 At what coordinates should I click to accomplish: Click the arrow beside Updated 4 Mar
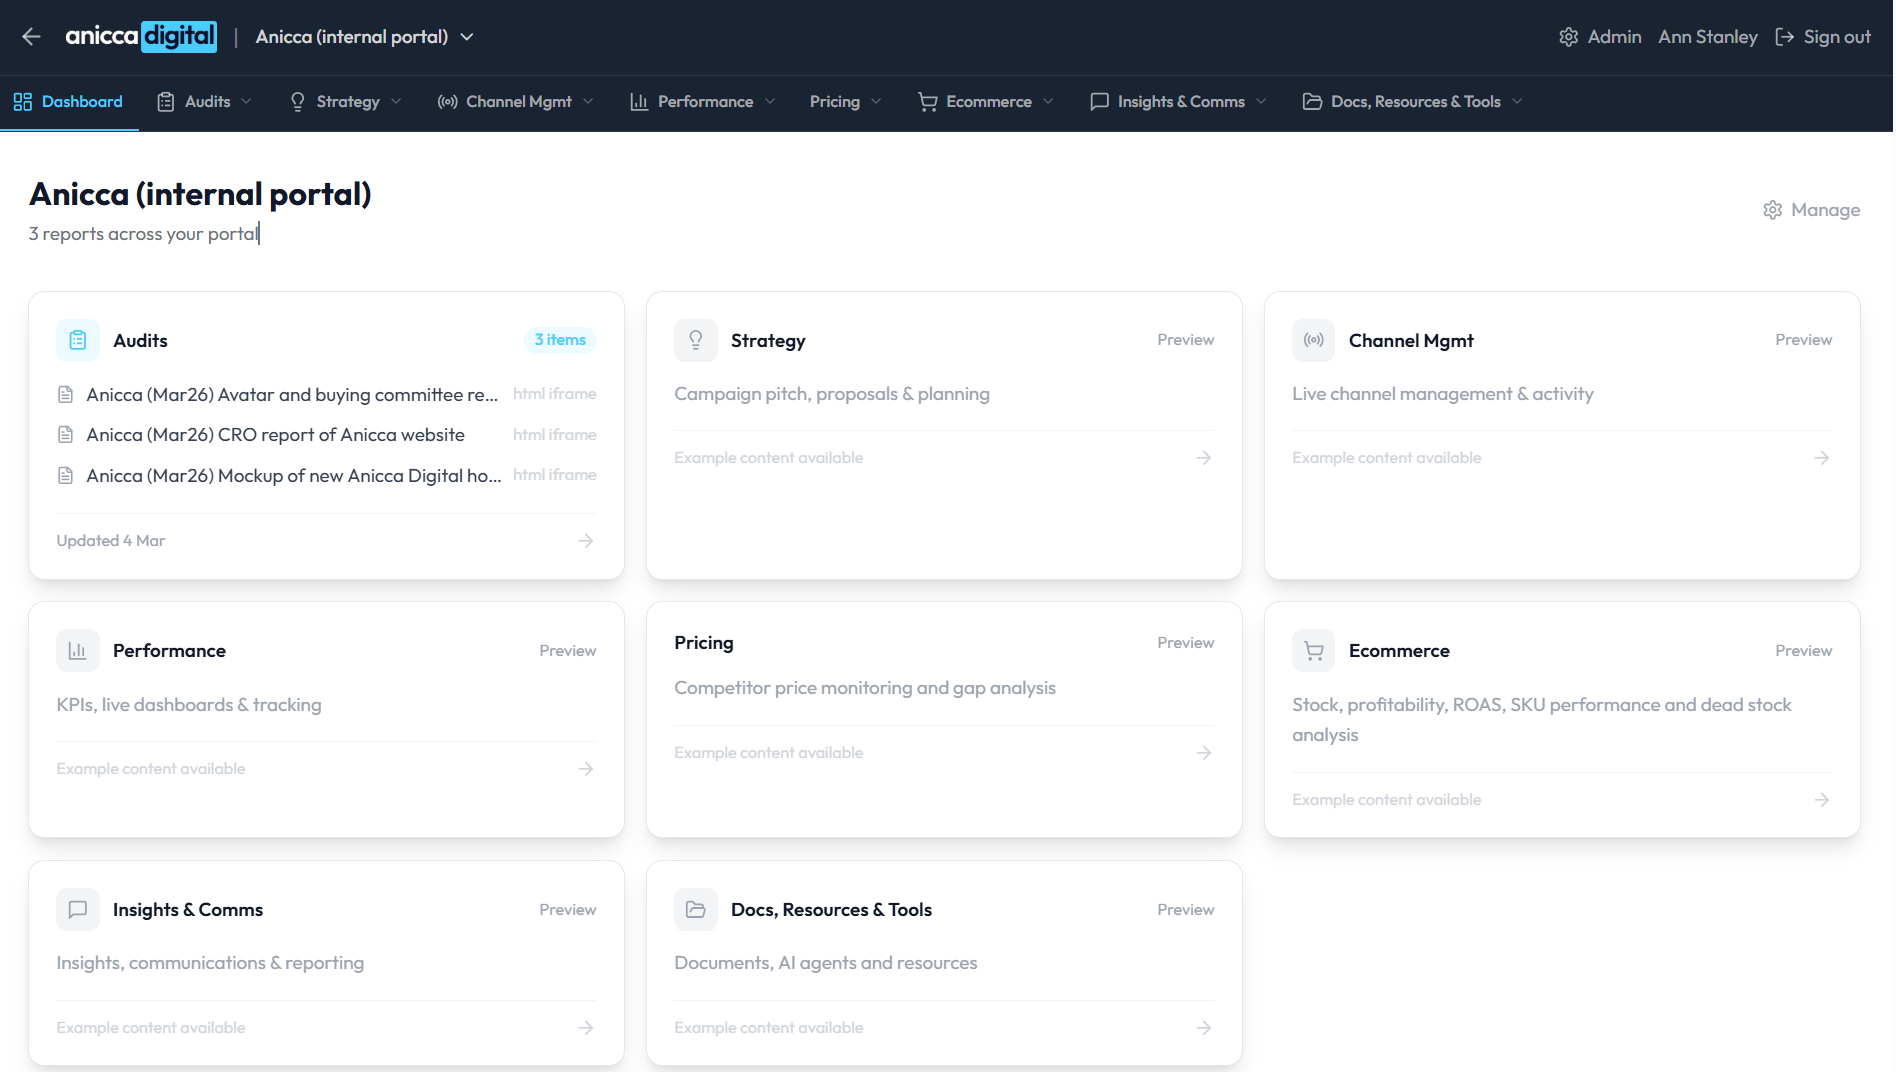click(586, 541)
